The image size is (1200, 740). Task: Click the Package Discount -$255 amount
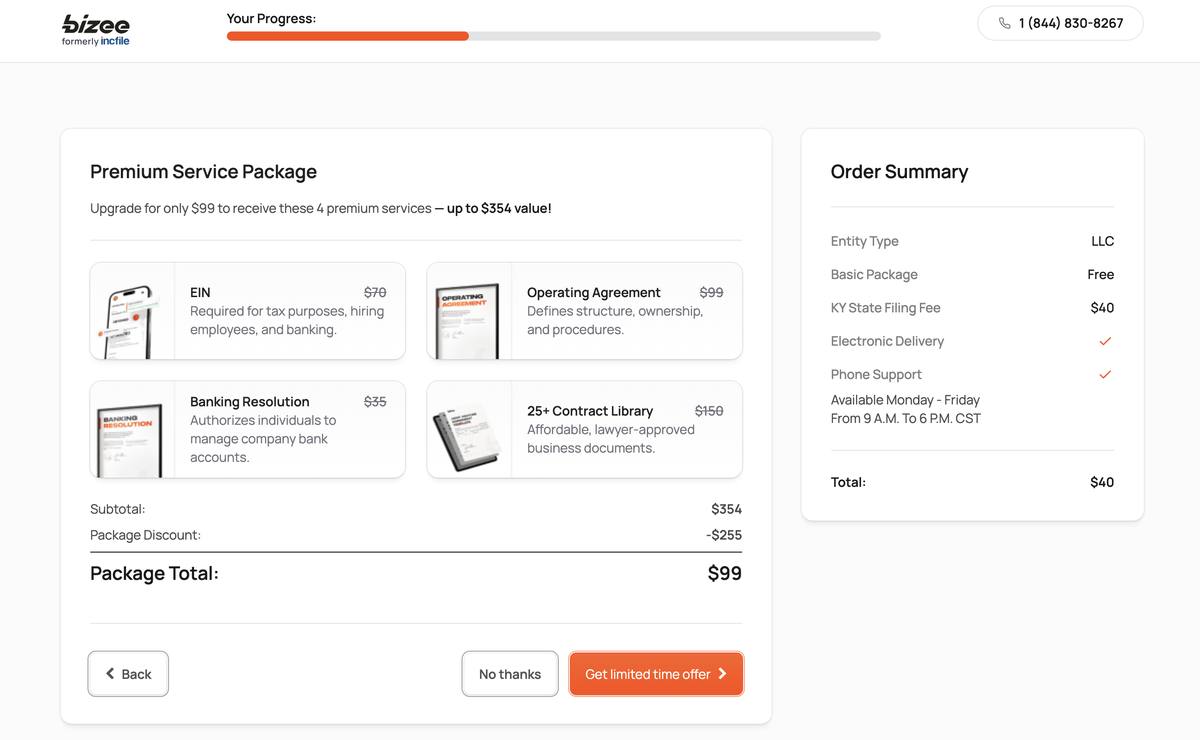724,535
